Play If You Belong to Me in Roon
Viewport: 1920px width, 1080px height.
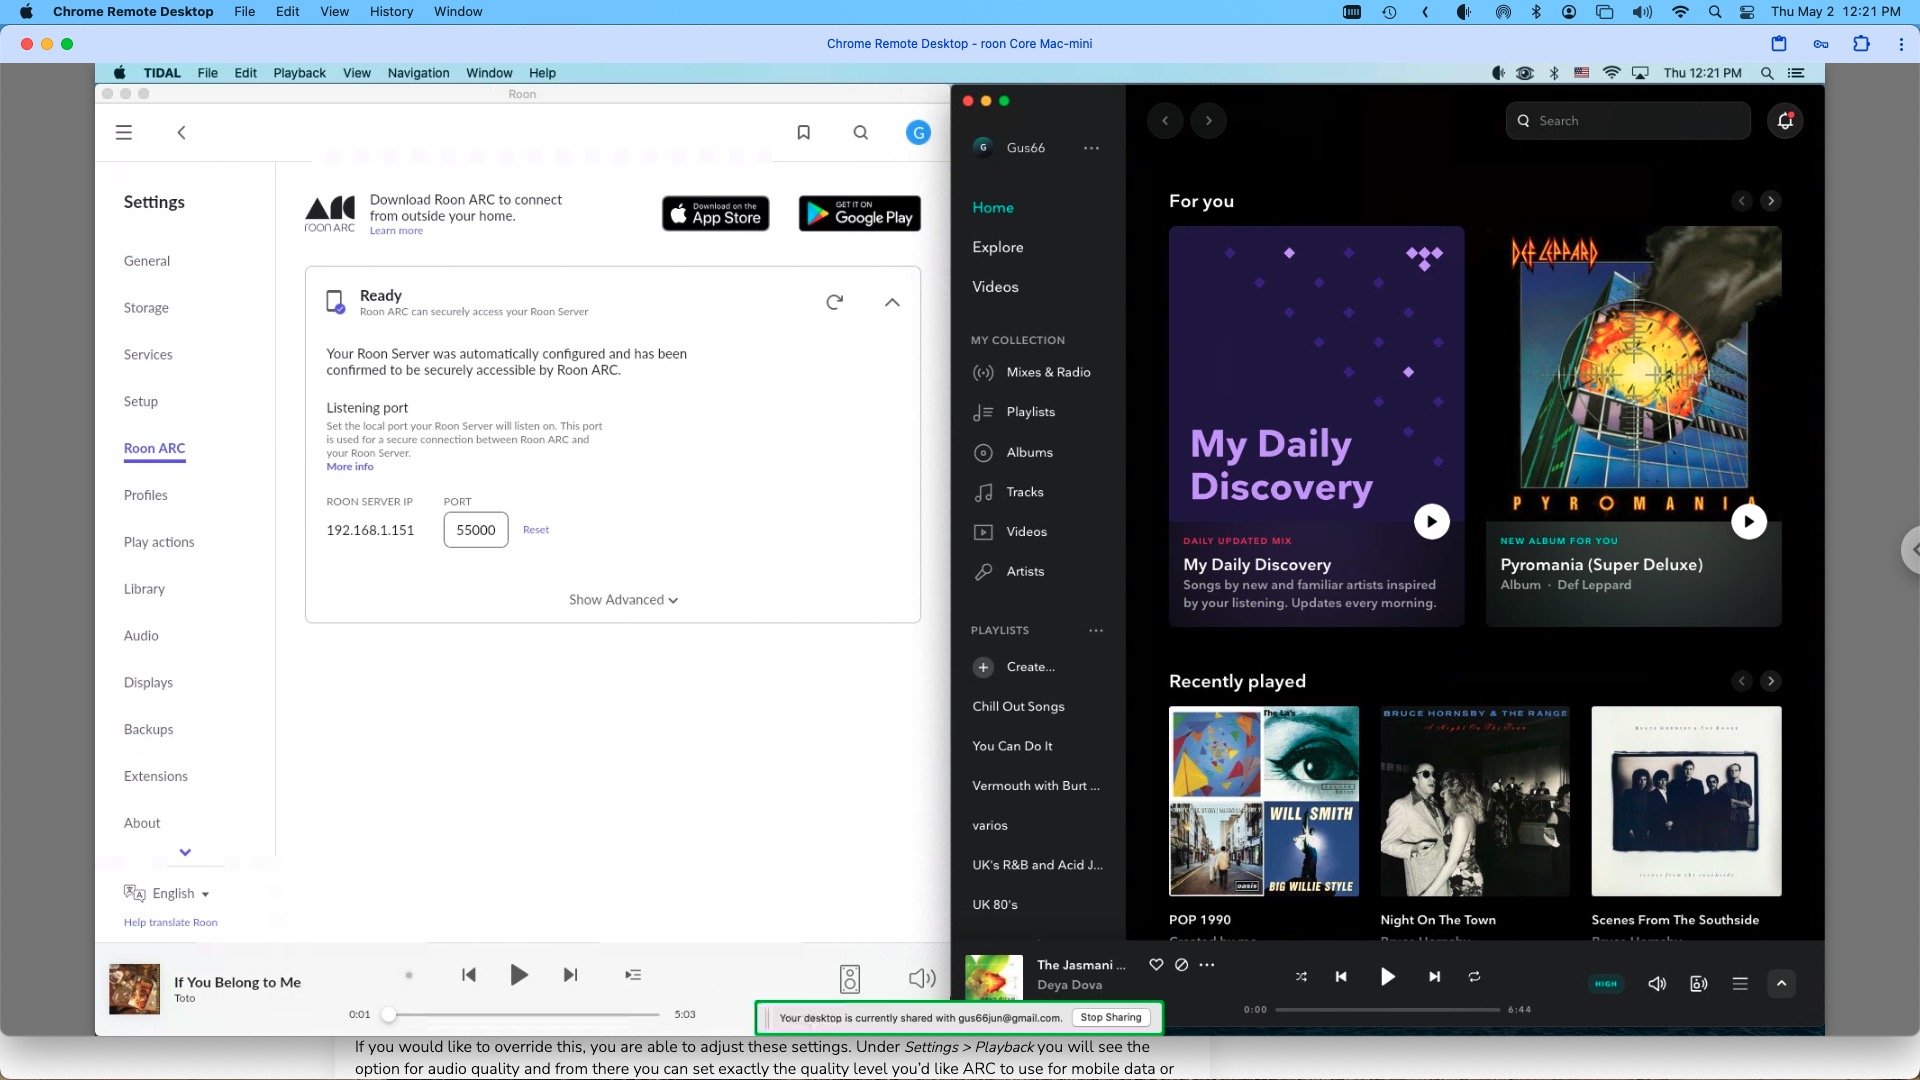click(519, 975)
